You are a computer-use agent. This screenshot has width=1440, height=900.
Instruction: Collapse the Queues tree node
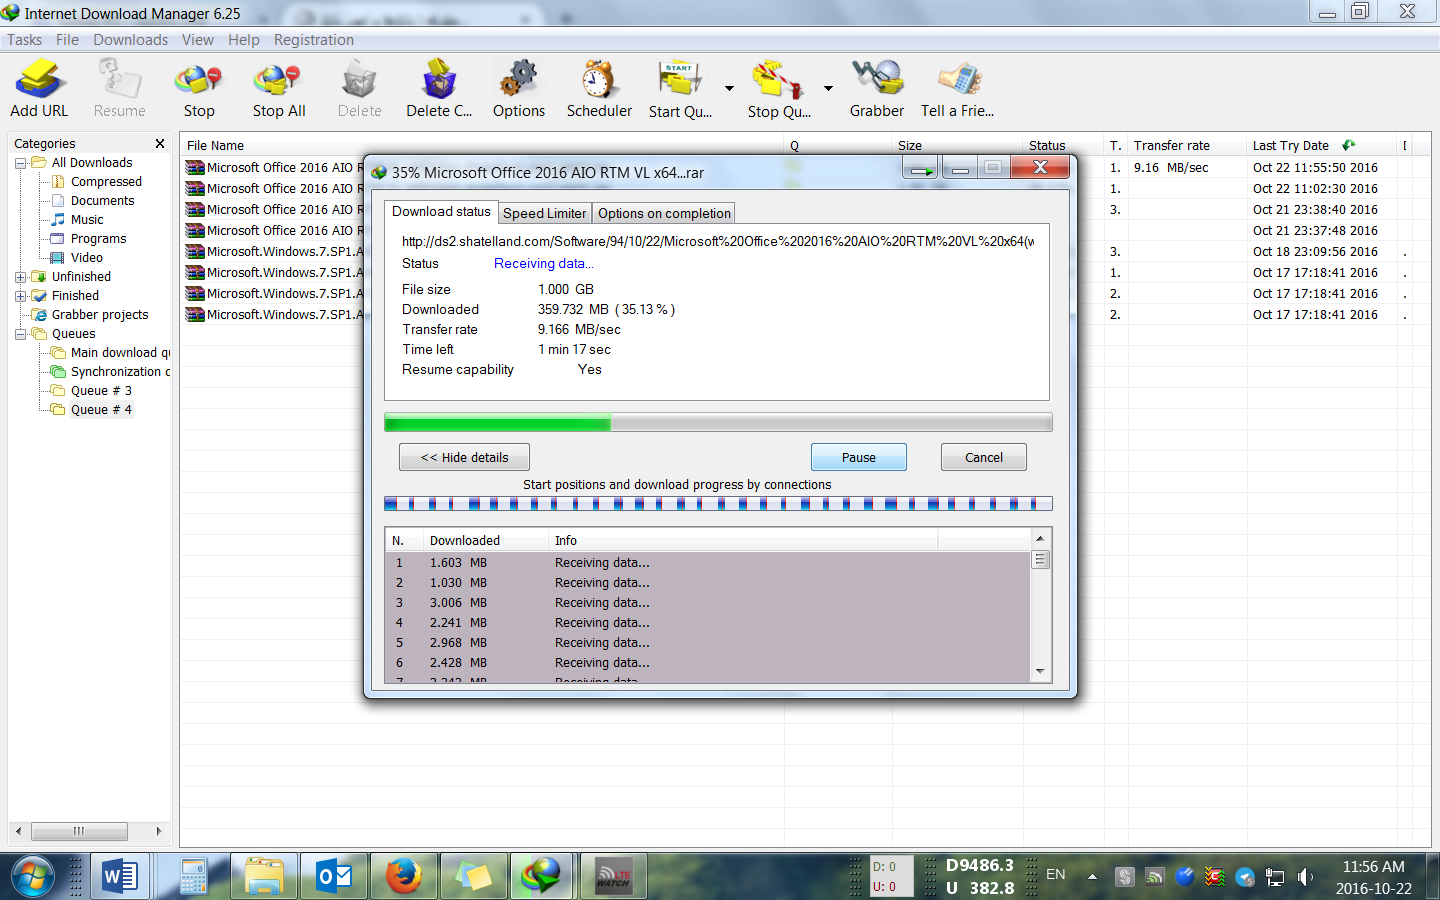pos(20,334)
